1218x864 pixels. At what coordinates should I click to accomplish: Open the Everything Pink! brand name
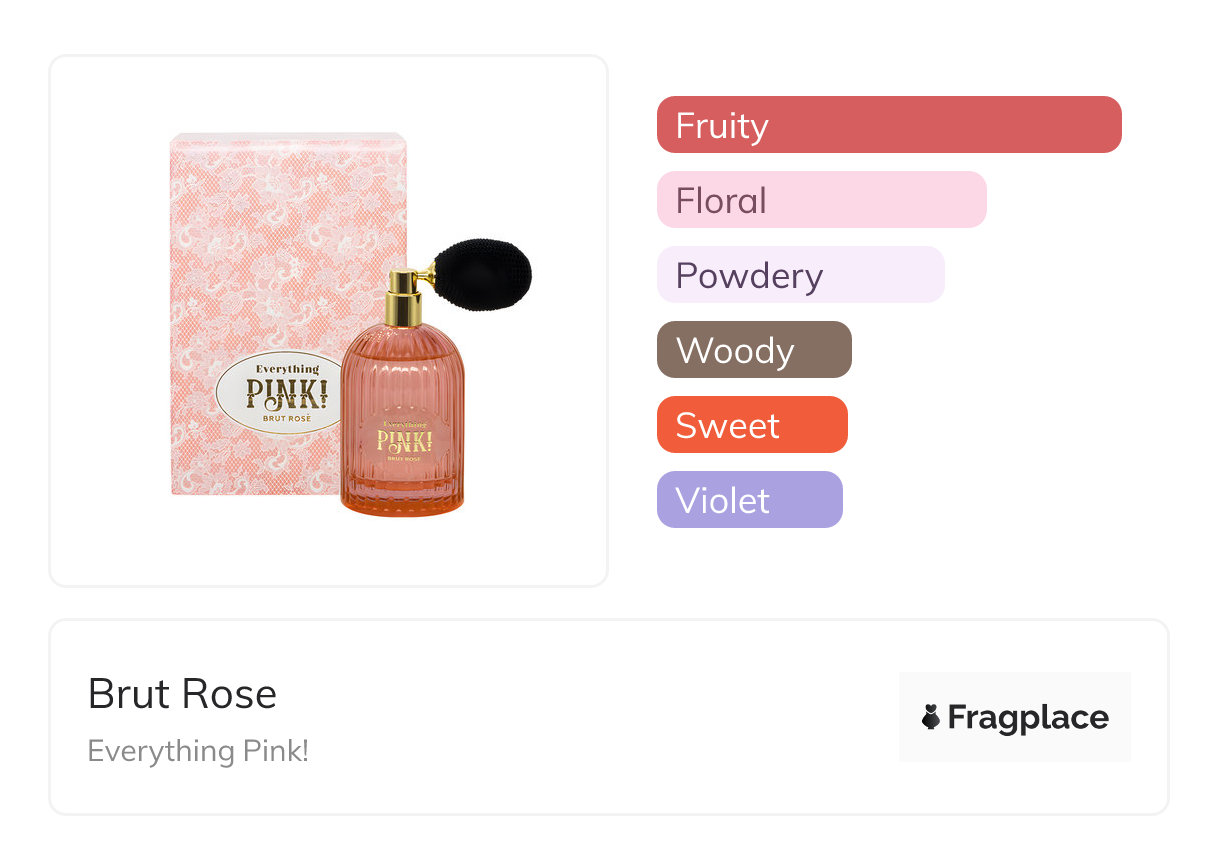click(198, 751)
